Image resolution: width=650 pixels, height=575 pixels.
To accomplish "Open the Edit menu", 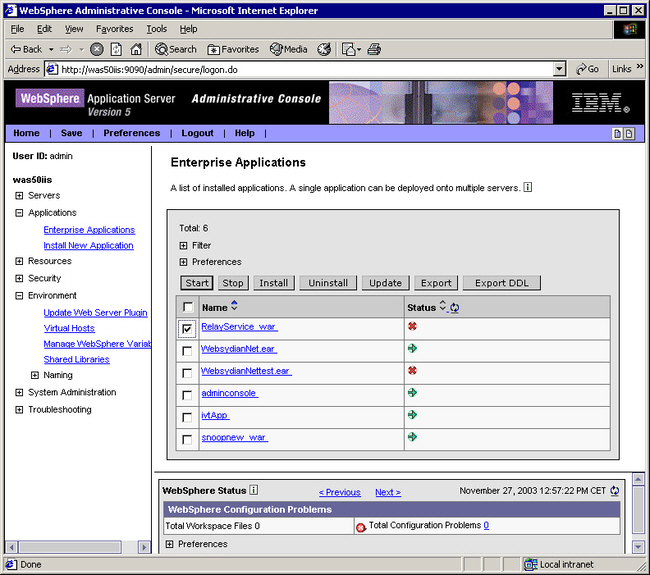I will (44, 29).
